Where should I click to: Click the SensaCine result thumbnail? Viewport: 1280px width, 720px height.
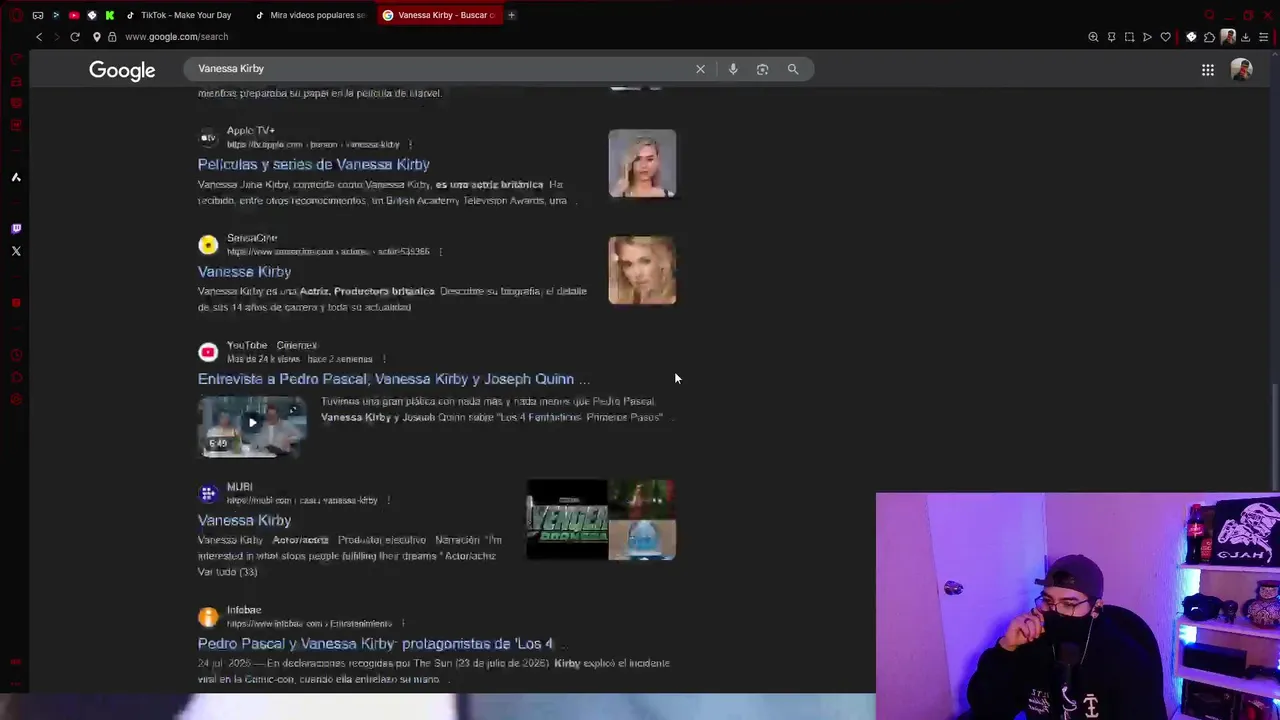642,270
